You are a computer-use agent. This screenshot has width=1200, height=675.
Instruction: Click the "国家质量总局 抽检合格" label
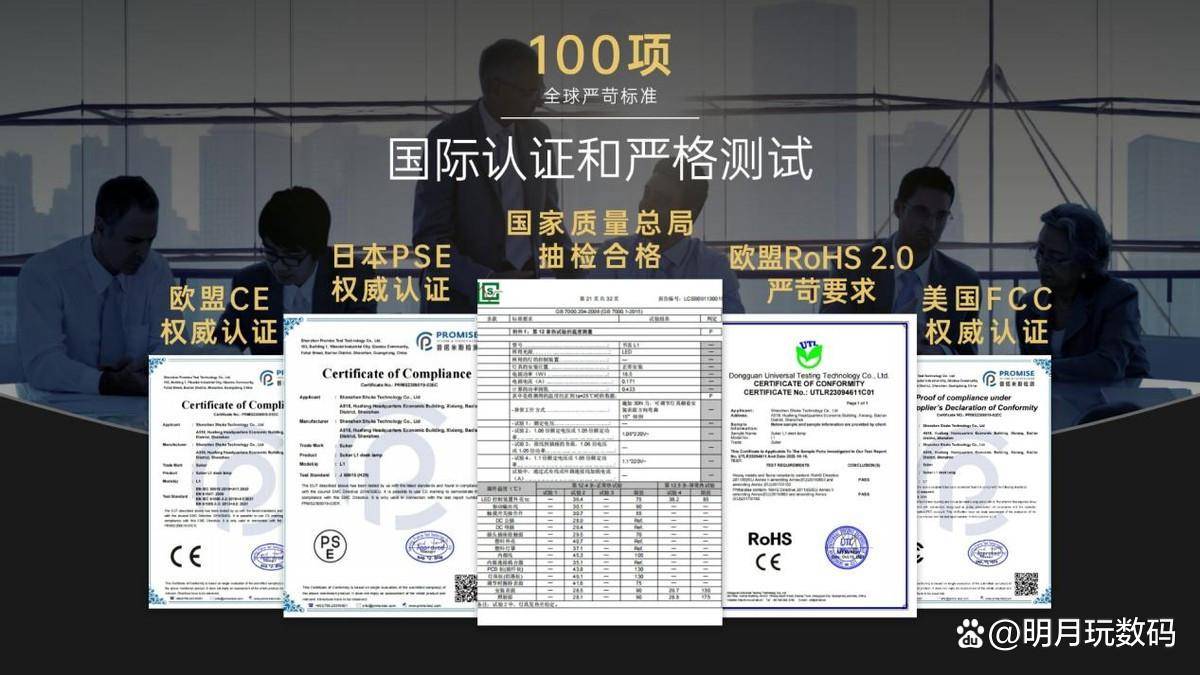coord(600,239)
